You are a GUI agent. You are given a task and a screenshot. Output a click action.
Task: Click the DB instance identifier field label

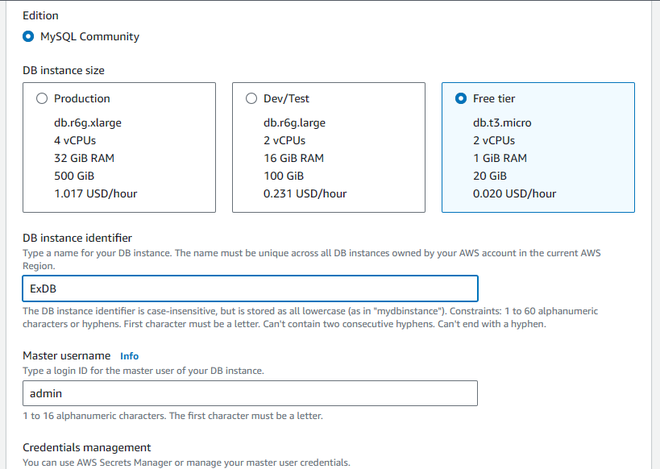pos(77,238)
